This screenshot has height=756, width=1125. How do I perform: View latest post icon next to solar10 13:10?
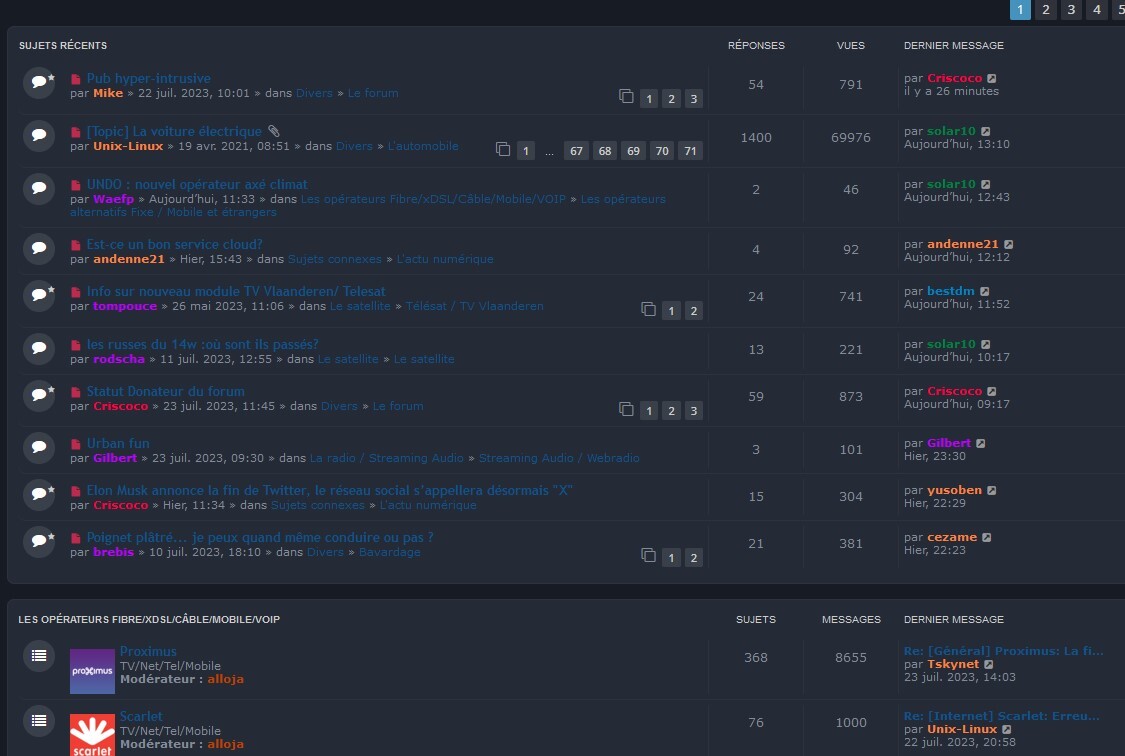point(986,131)
